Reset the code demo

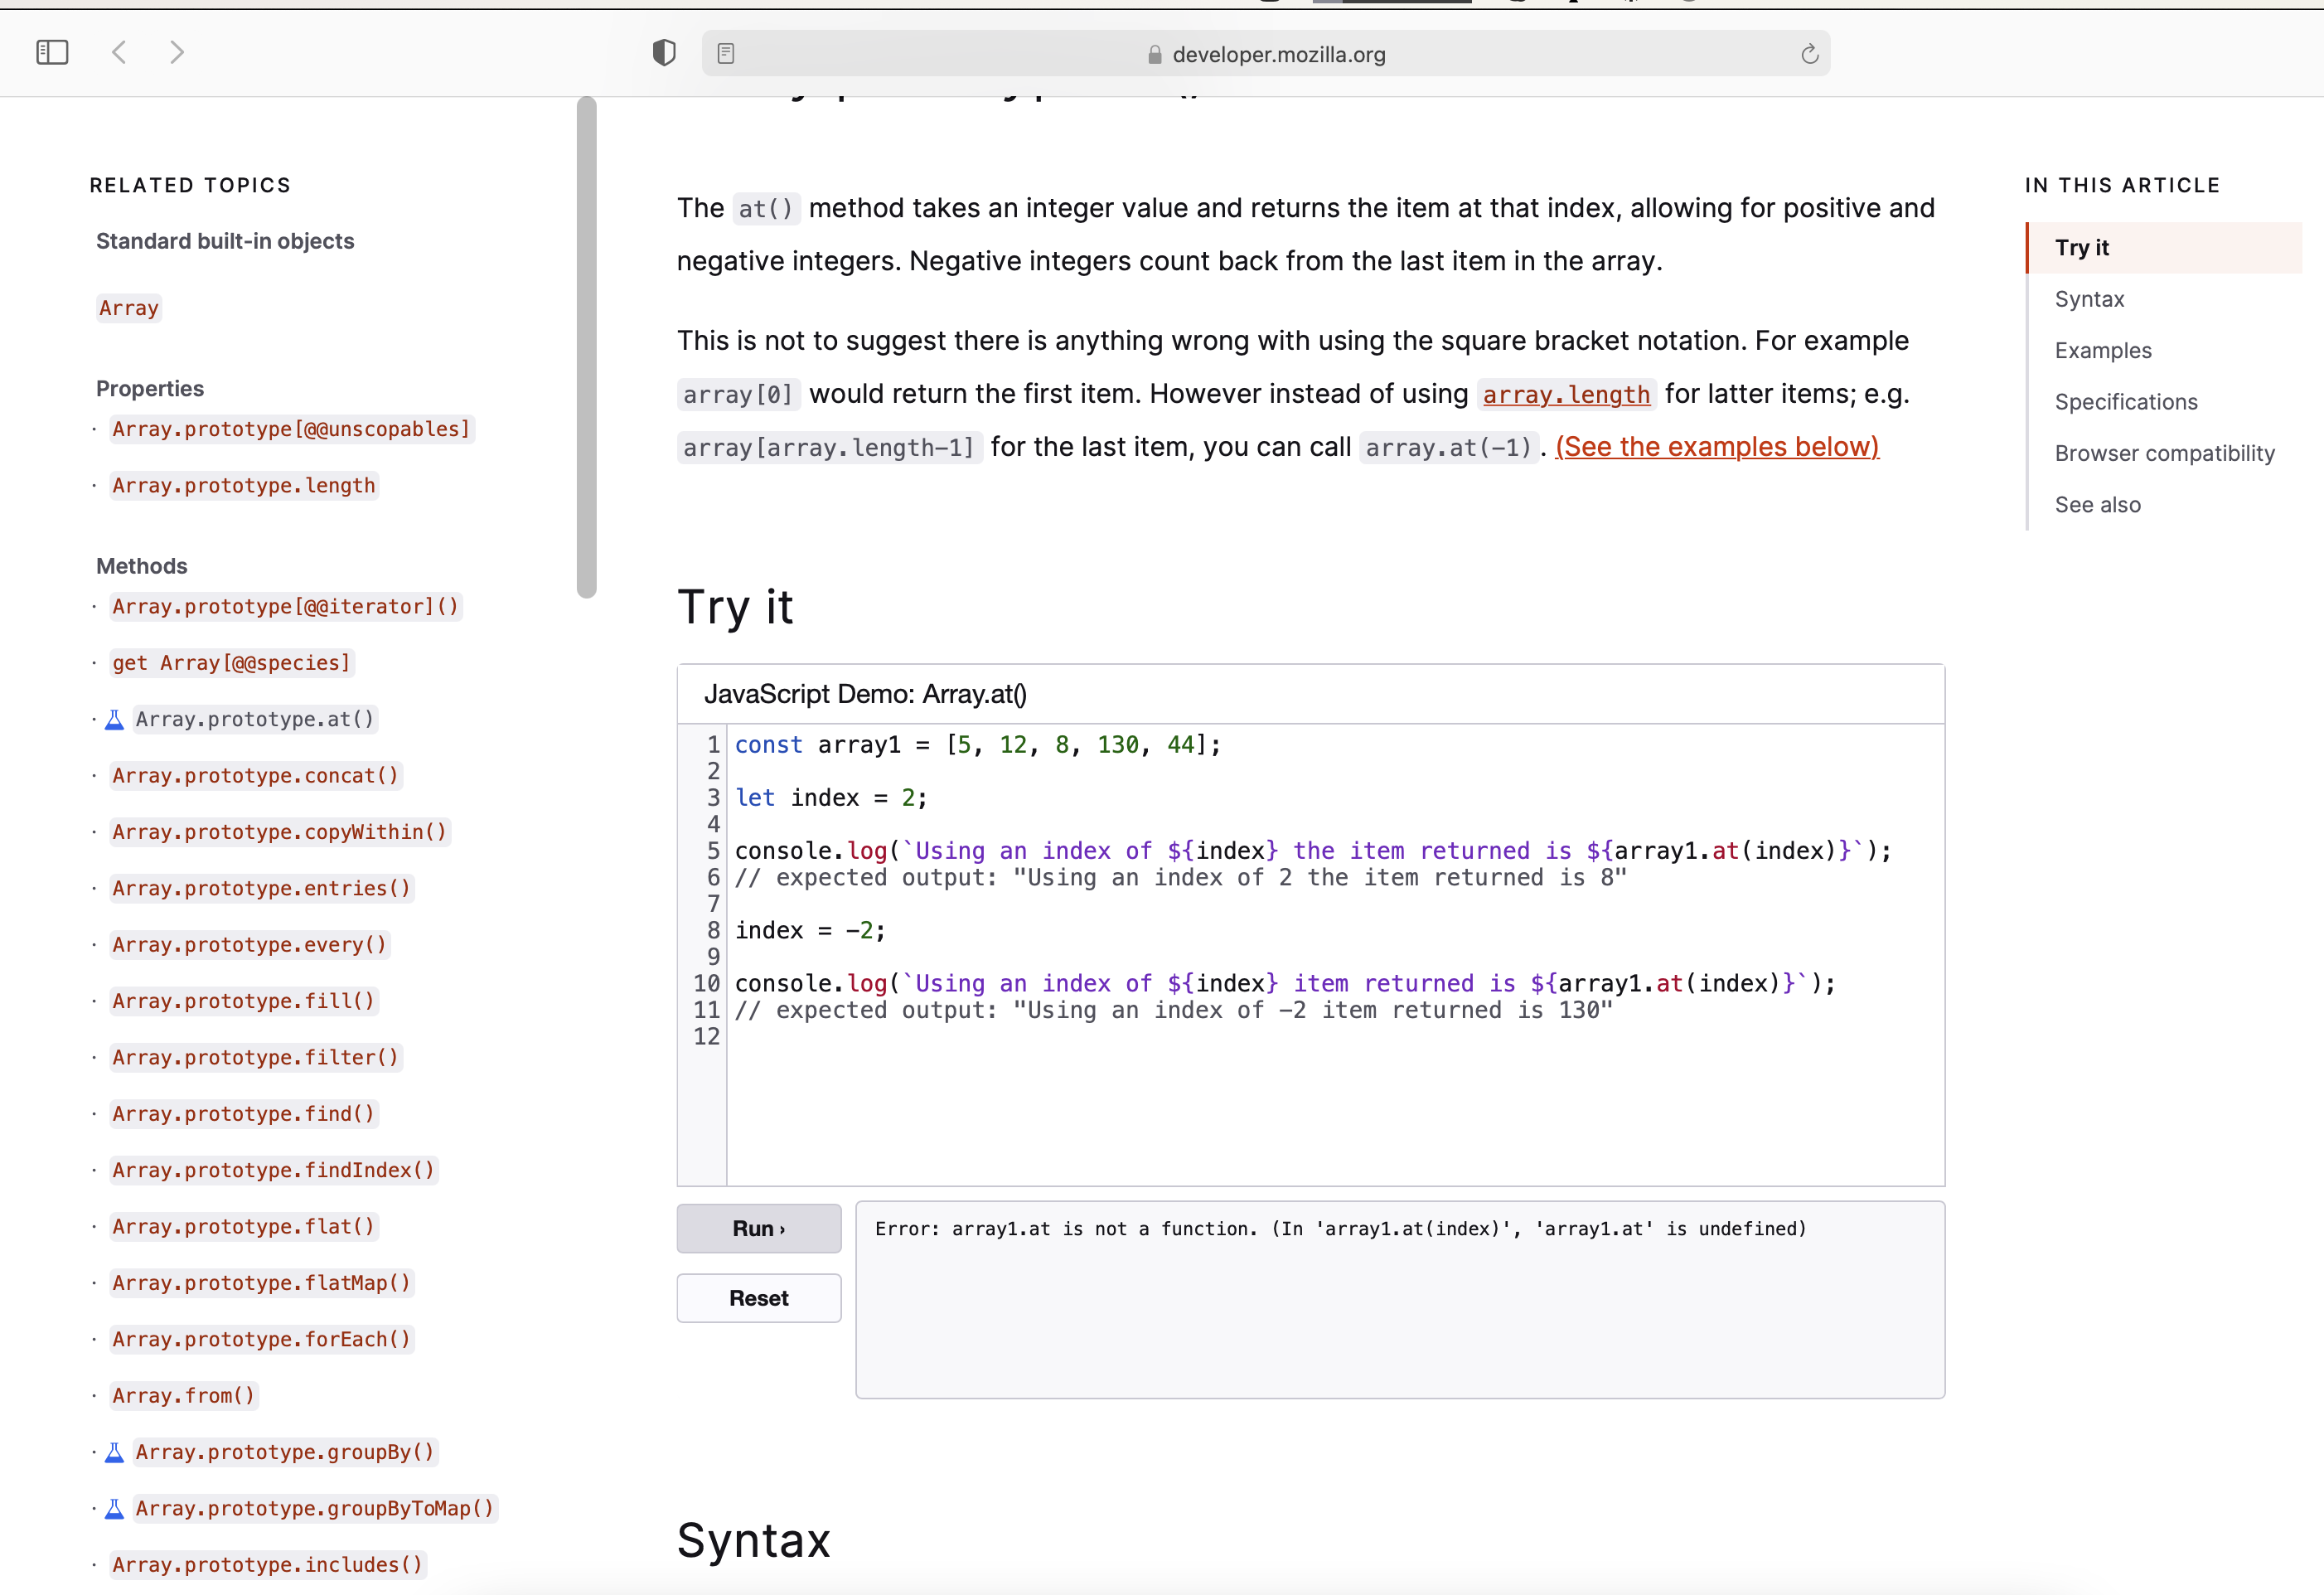[758, 1298]
